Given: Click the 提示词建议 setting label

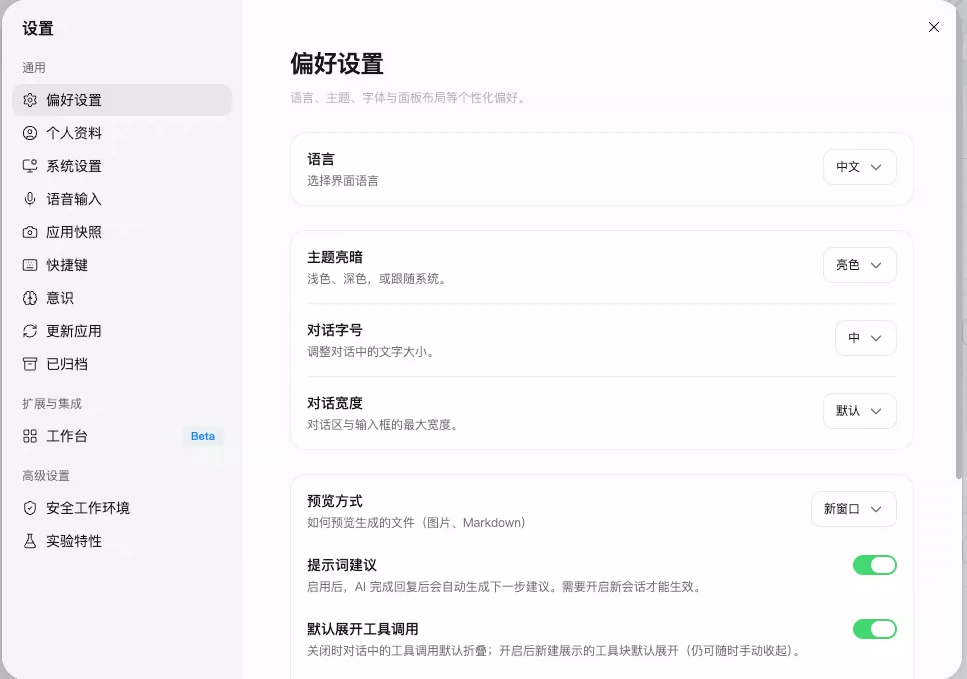Looking at the screenshot, I should 342,565.
